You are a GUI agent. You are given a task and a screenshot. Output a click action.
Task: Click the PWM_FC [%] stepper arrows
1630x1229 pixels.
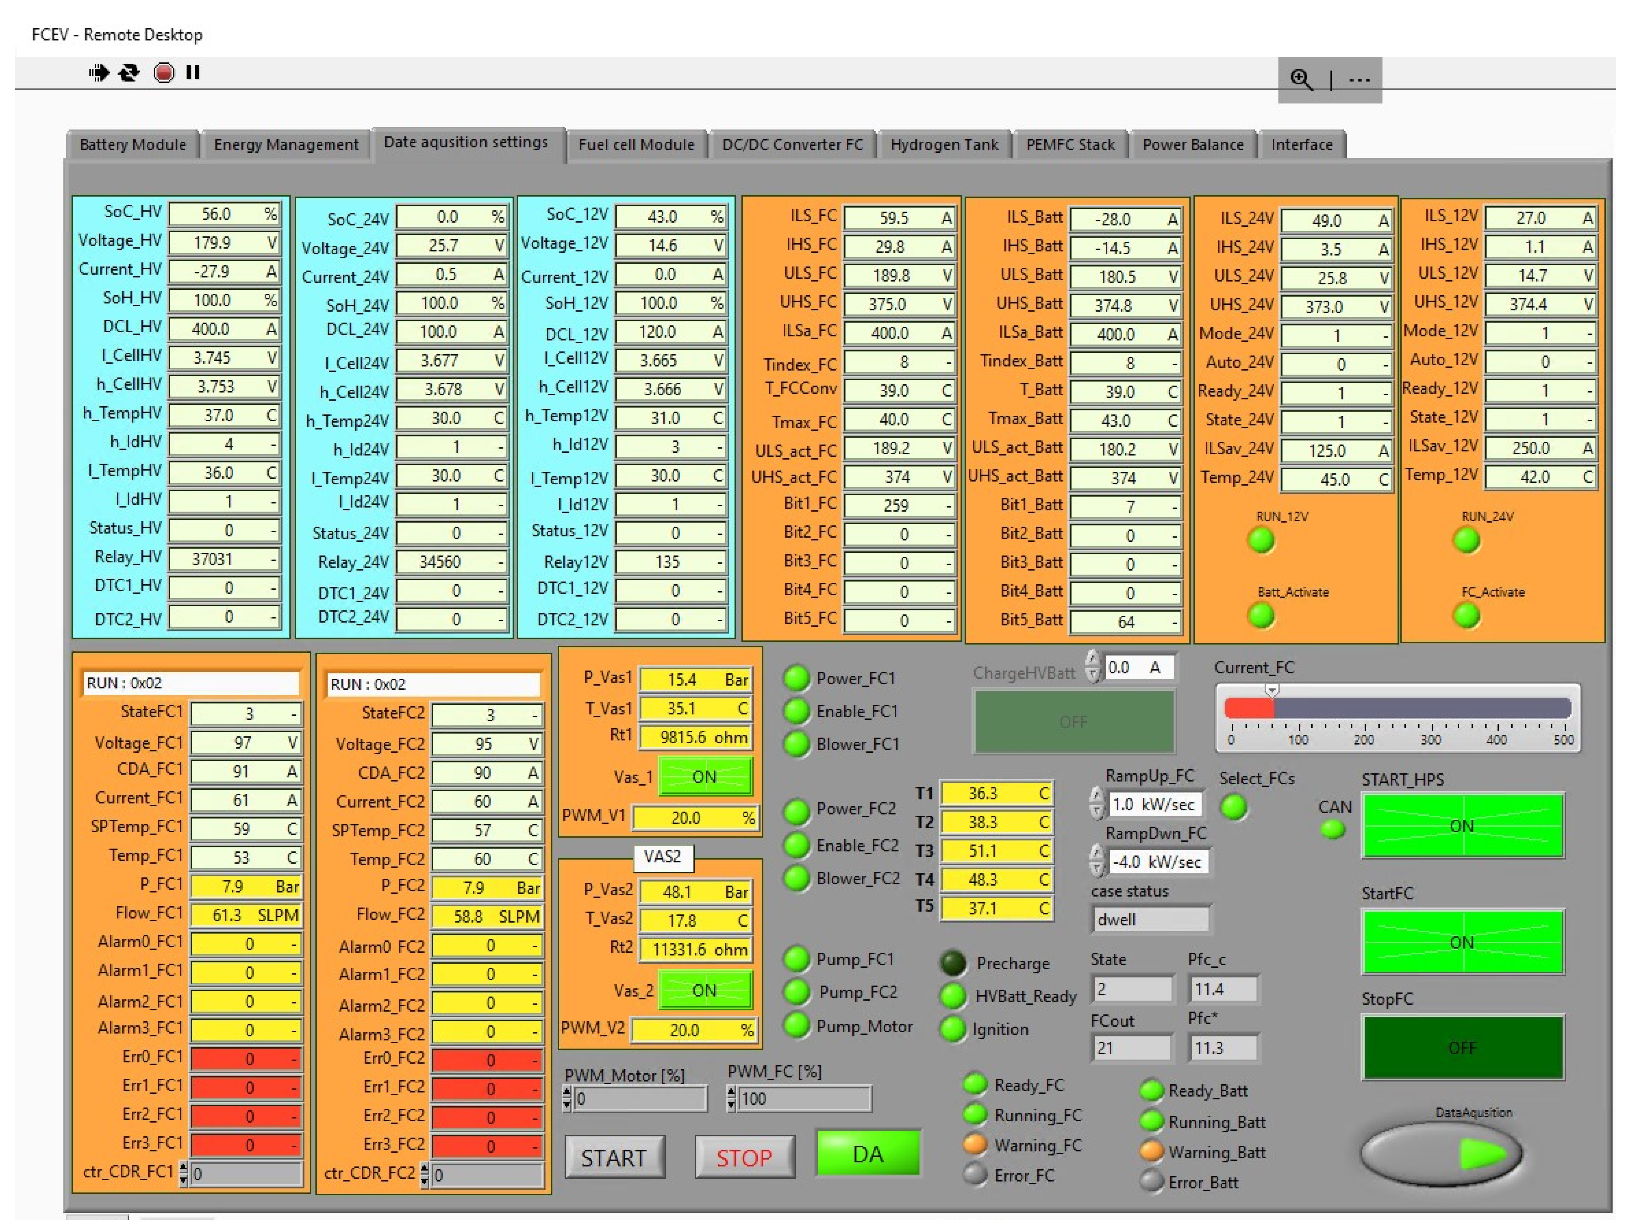click(731, 1099)
